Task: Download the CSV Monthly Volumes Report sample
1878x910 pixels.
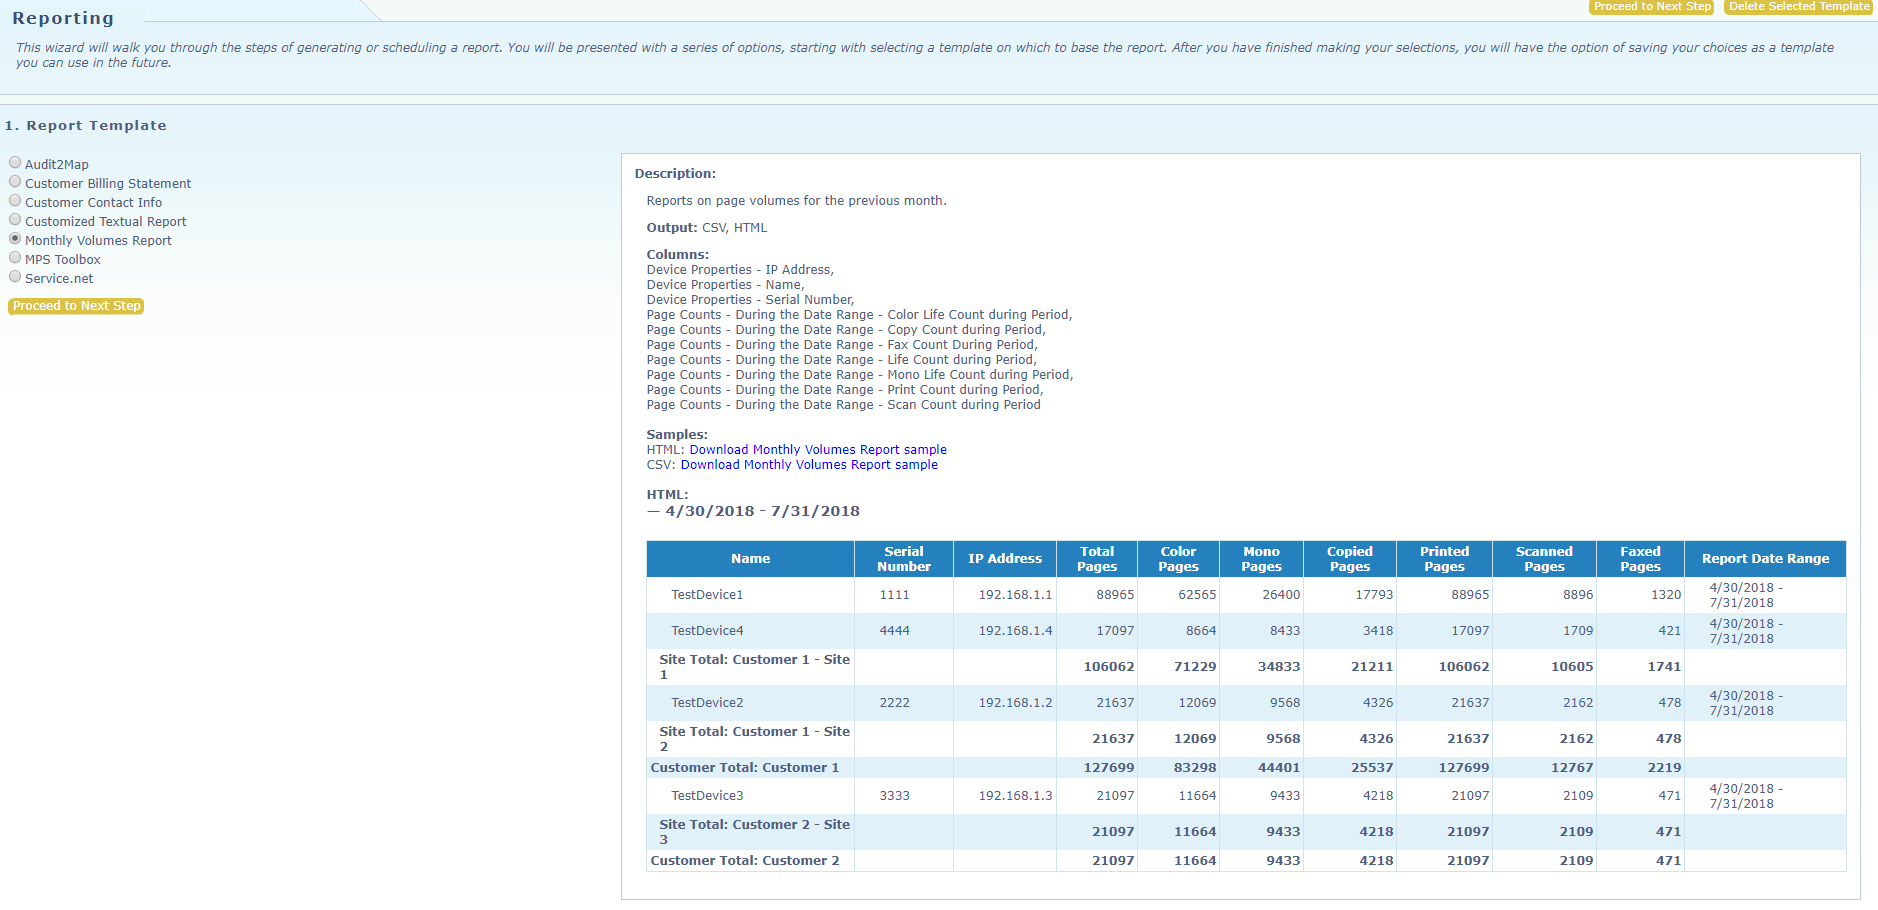Action: tap(809, 465)
